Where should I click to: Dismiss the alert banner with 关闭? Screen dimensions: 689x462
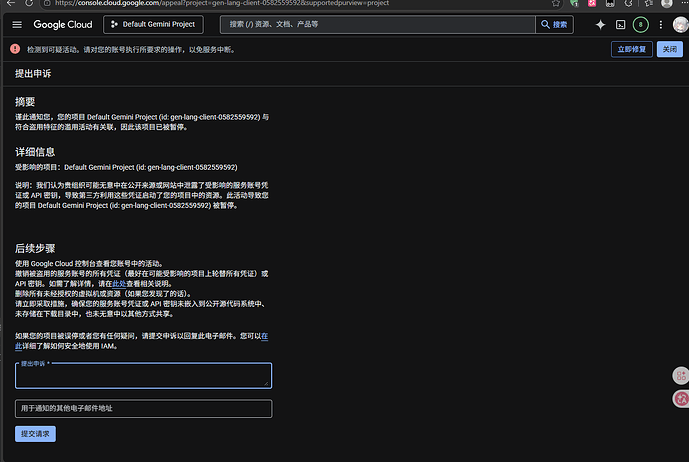[670, 49]
